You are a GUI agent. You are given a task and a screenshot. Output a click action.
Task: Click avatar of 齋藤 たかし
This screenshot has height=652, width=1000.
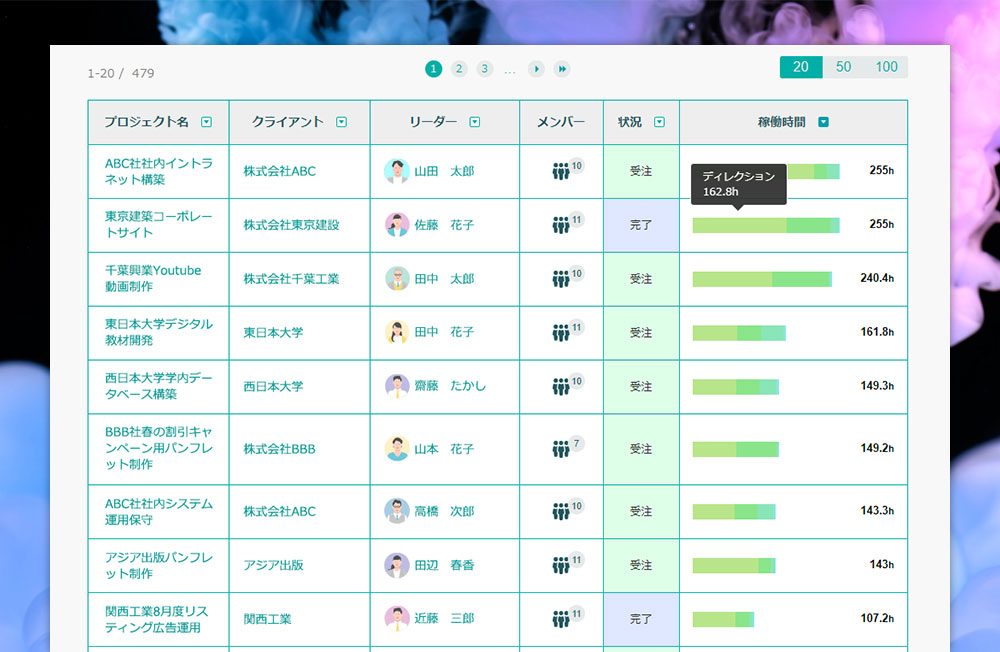(x=397, y=386)
